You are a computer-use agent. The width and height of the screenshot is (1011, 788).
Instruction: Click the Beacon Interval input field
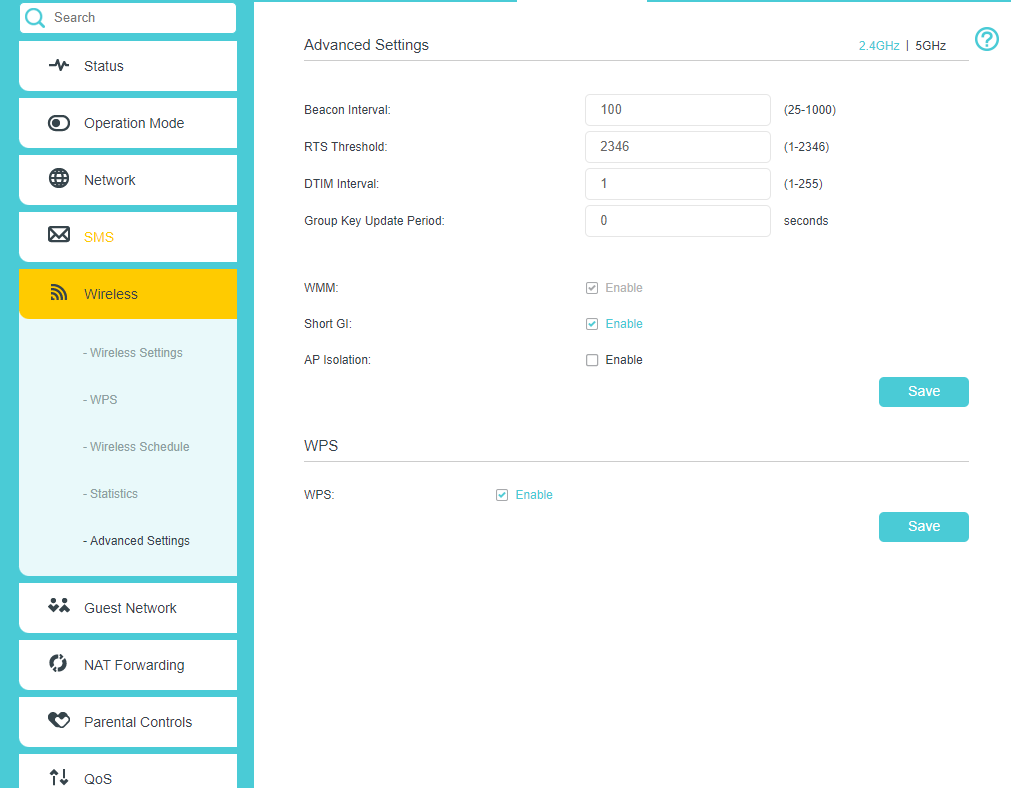pos(678,110)
